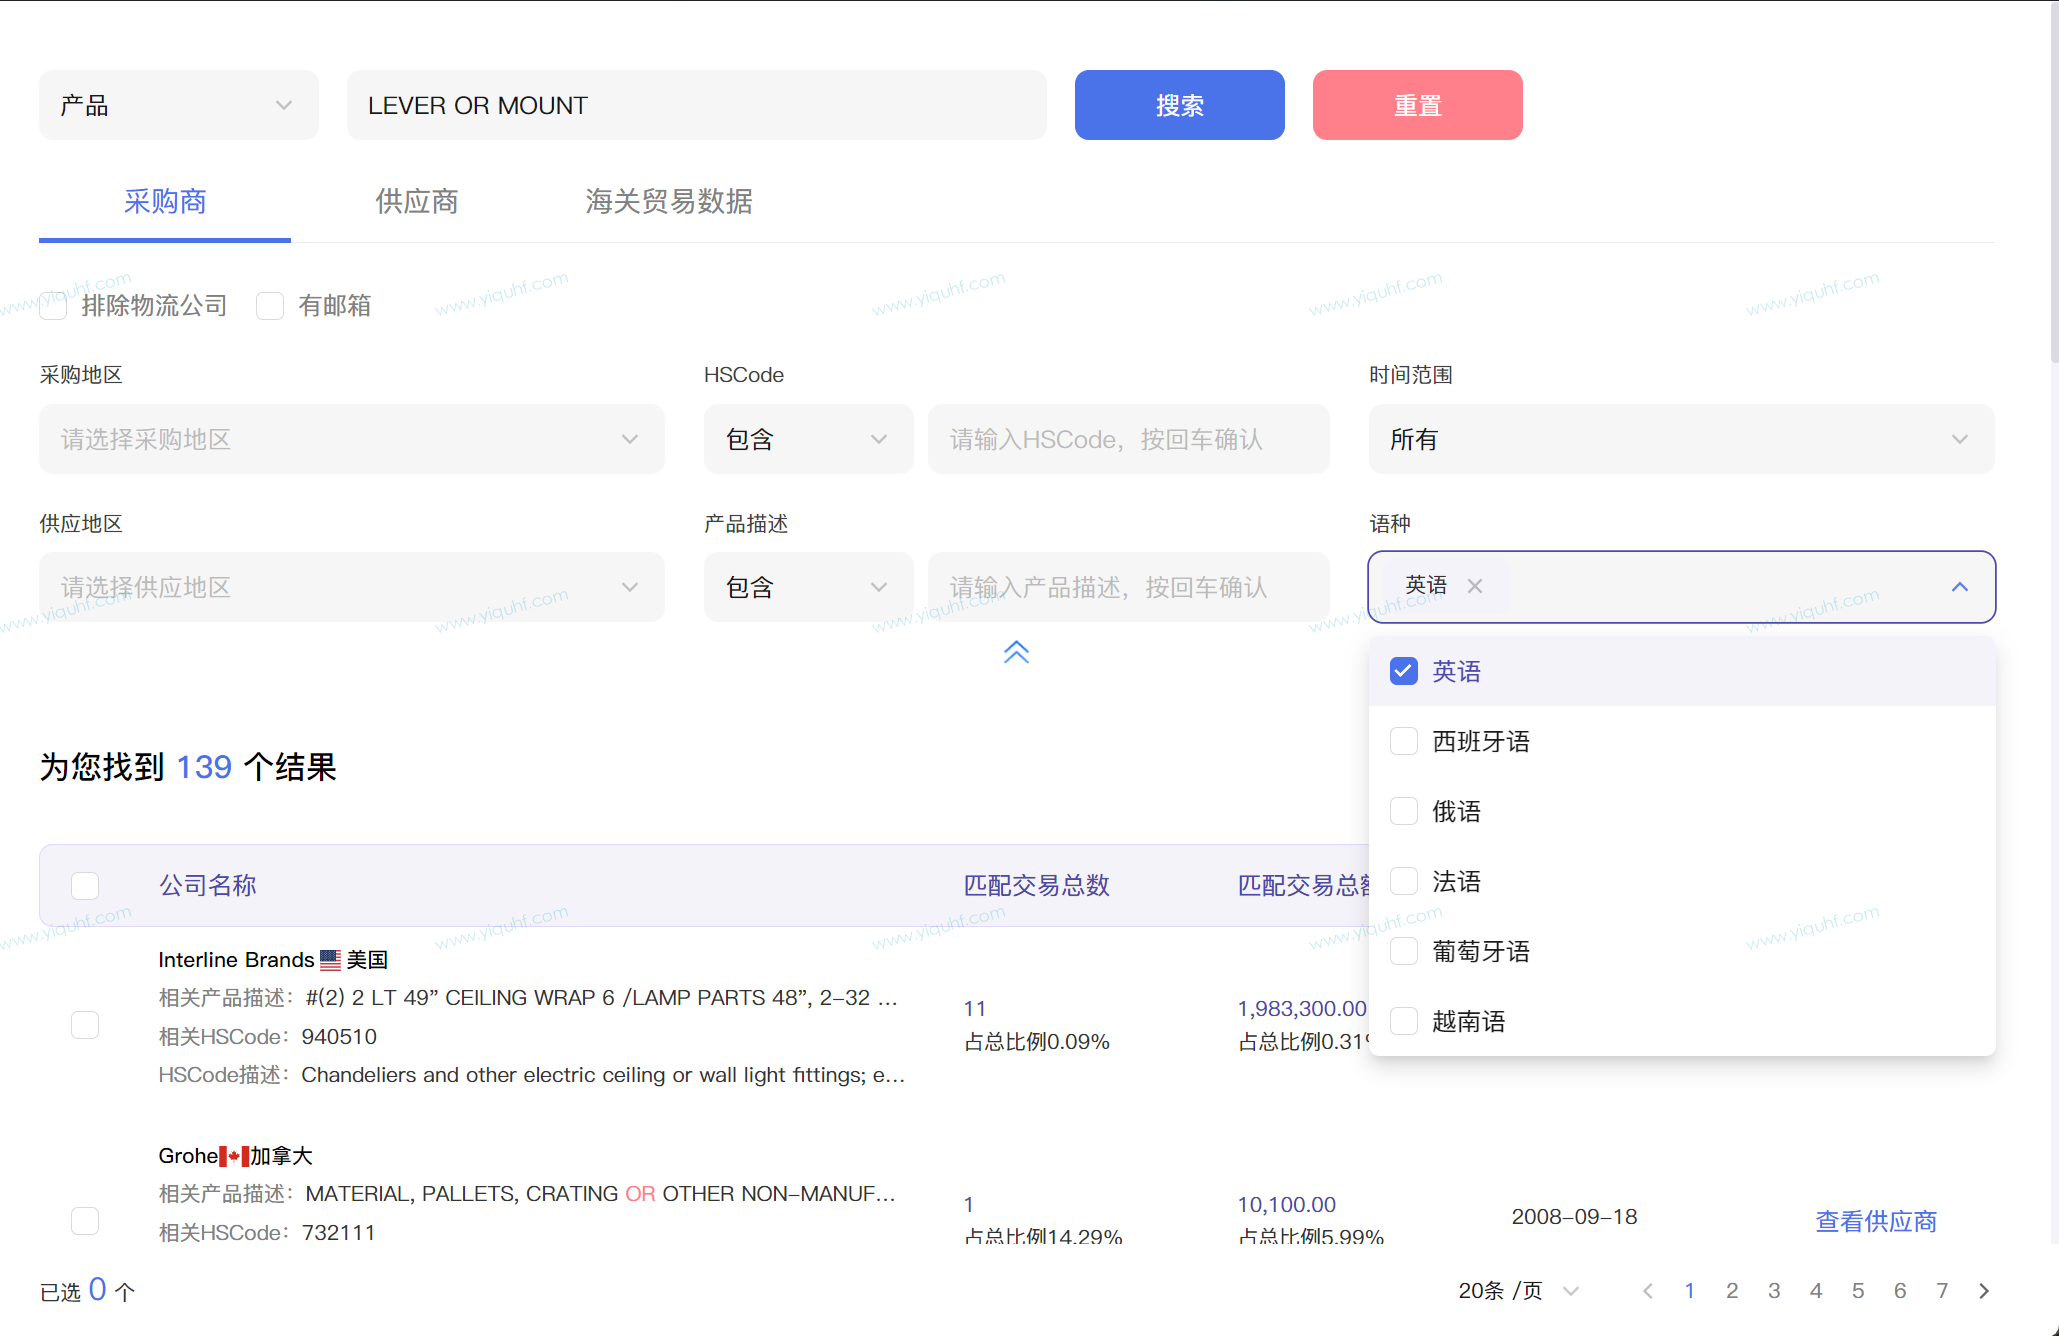Collapse filters with the double-chevron up icon
The height and width of the screenshot is (1336, 2059).
tap(1016, 652)
